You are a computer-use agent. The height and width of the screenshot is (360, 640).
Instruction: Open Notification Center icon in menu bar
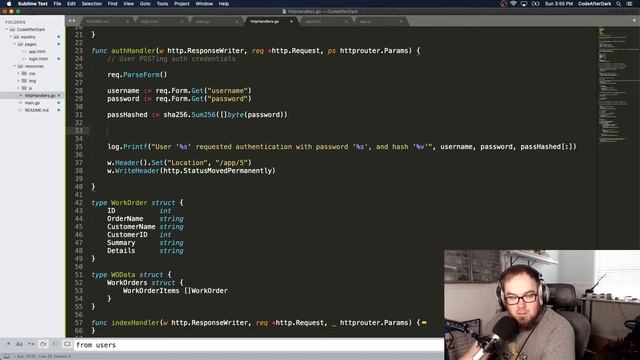[x=629, y=4]
